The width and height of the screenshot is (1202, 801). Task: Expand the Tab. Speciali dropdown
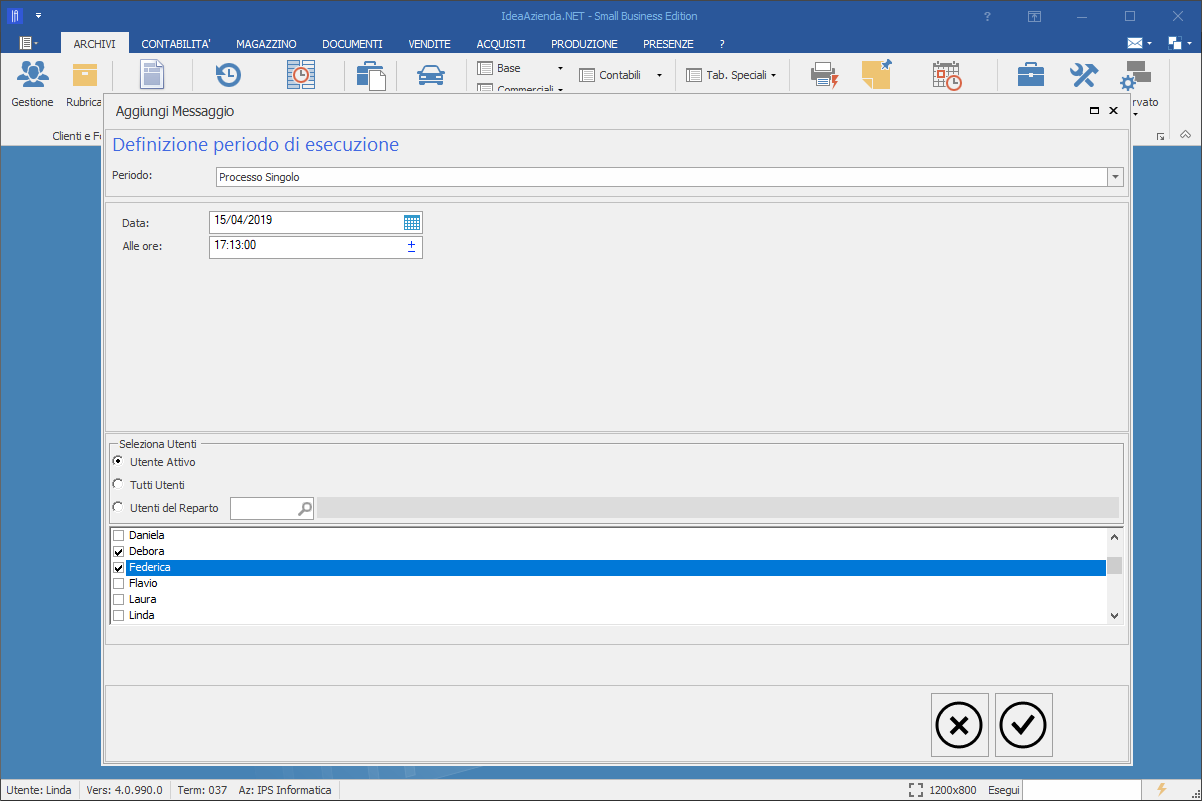(x=773, y=75)
